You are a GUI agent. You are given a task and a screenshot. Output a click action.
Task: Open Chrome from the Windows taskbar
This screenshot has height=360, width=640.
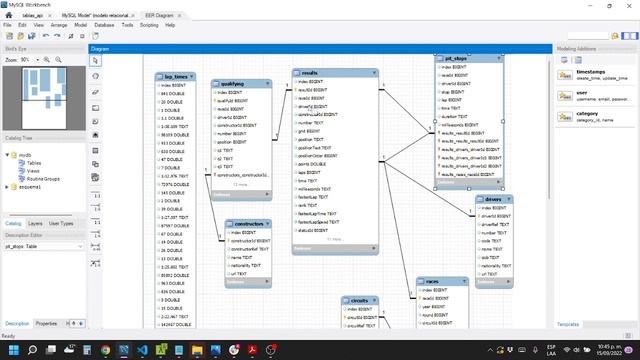click(105, 350)
